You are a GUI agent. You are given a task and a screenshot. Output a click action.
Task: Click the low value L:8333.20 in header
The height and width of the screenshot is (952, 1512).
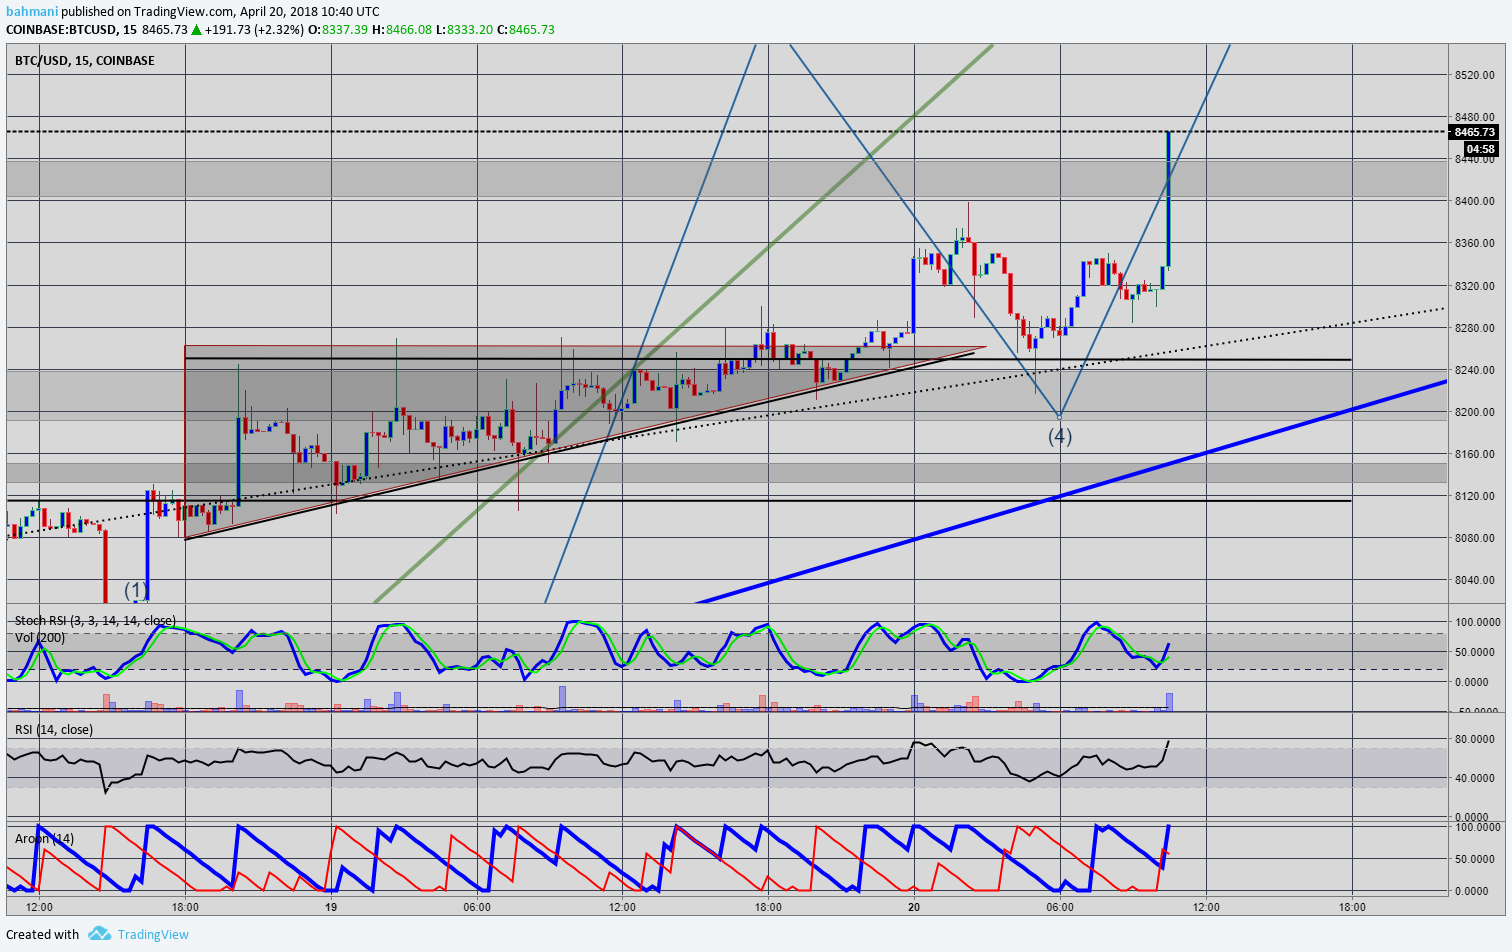click(x=465, y=30)
